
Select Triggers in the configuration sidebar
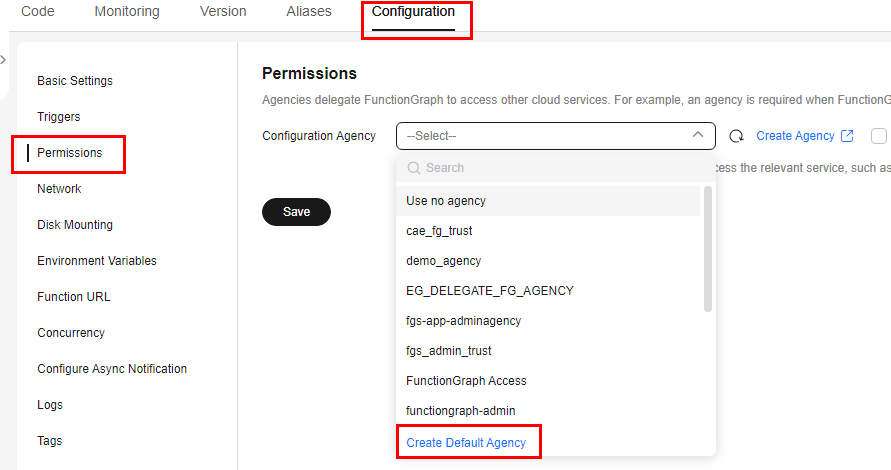[x=59, y=117]
